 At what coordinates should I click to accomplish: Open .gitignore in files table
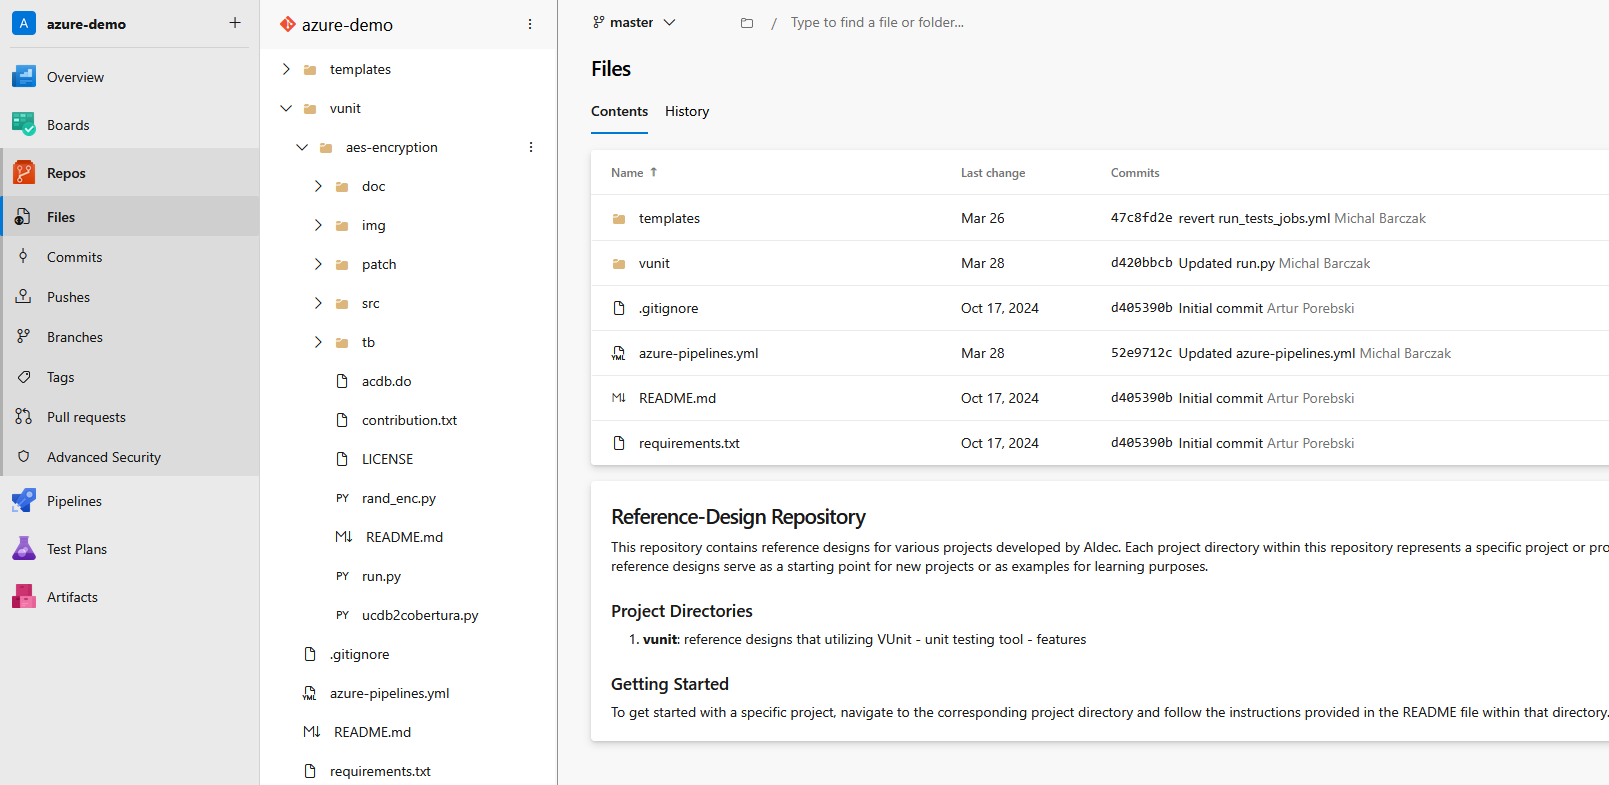point(668,308)
